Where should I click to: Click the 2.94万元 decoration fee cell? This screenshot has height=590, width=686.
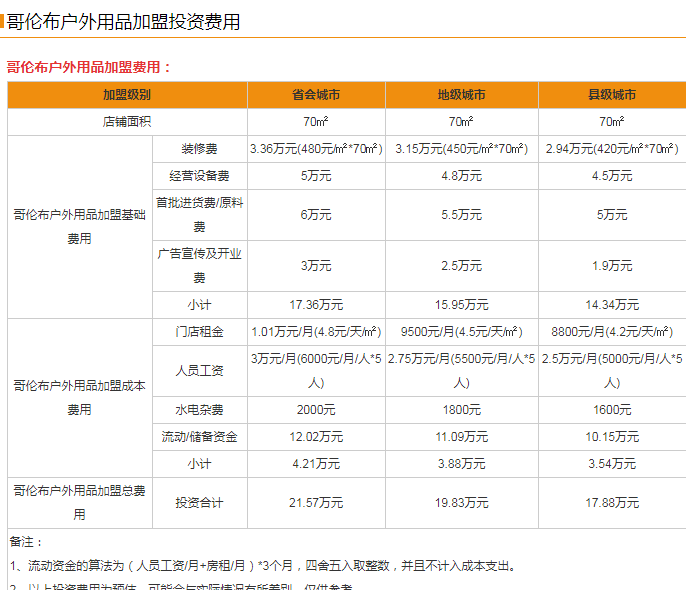click(612, 149)
